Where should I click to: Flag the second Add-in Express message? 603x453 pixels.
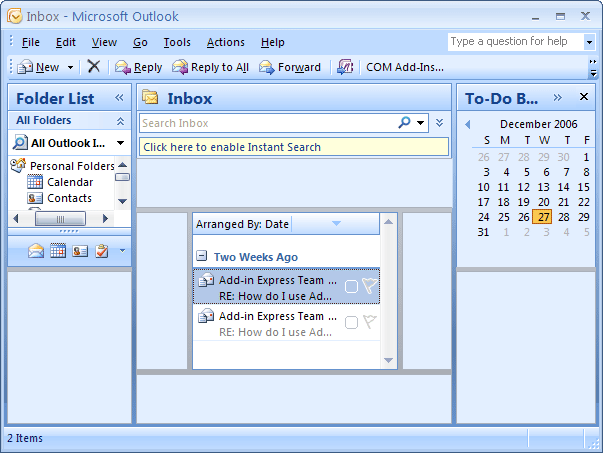pos(370,322)
